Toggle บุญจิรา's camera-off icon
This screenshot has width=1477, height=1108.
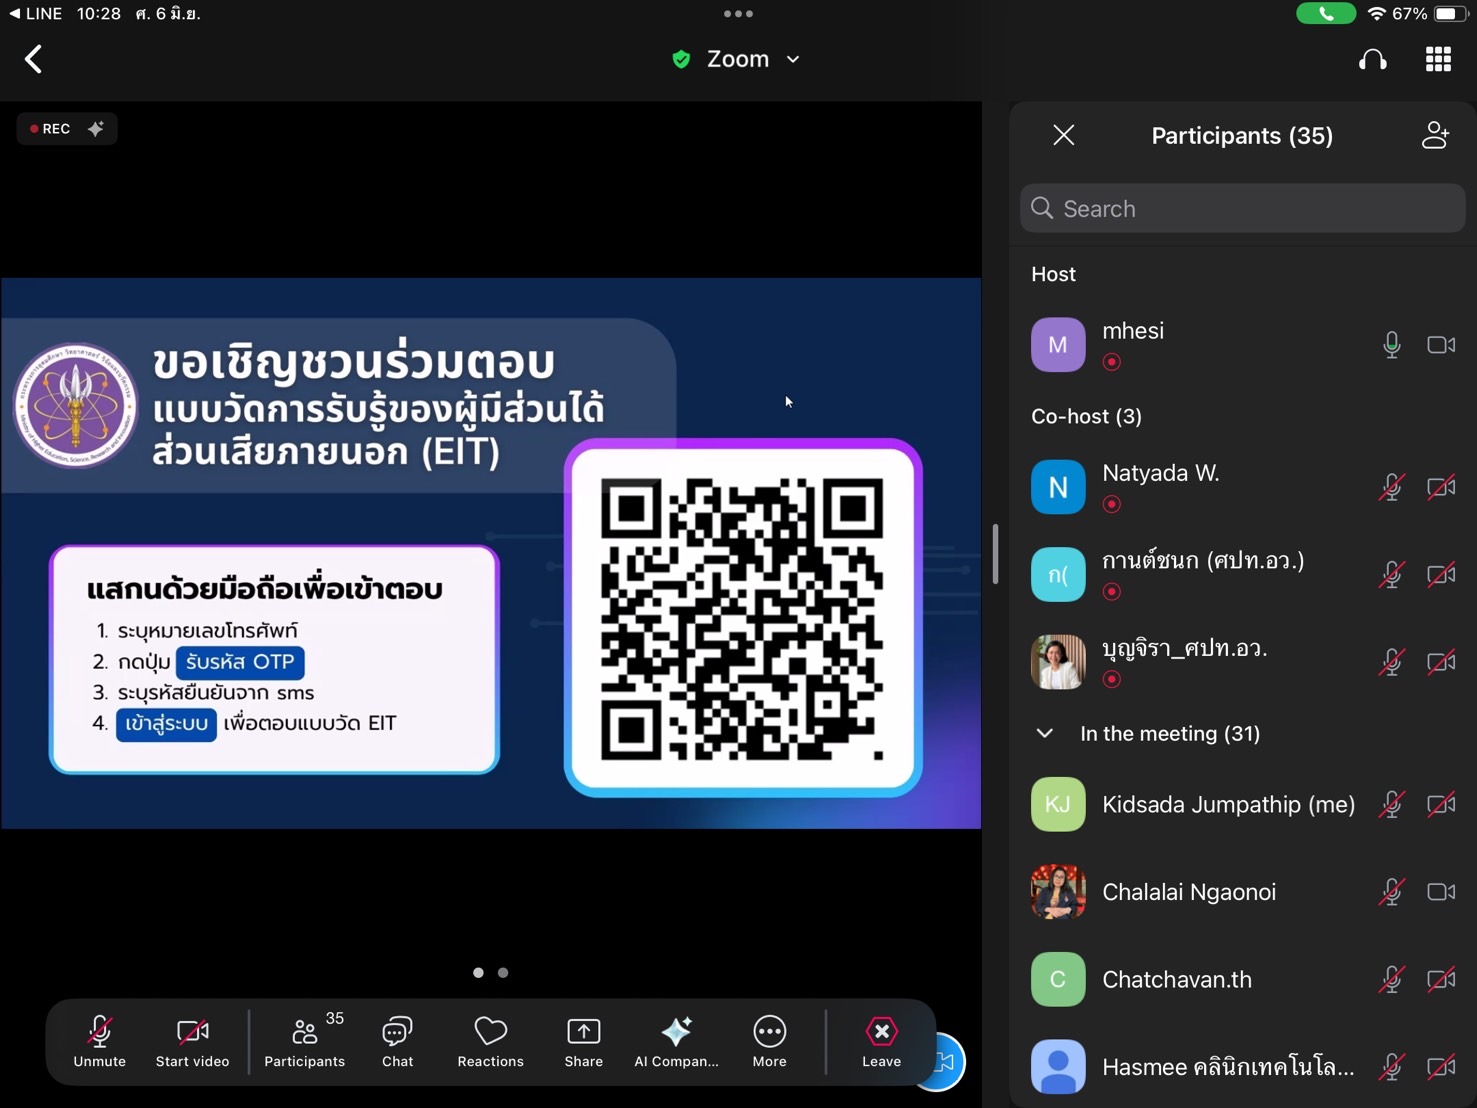point(1441,662)
